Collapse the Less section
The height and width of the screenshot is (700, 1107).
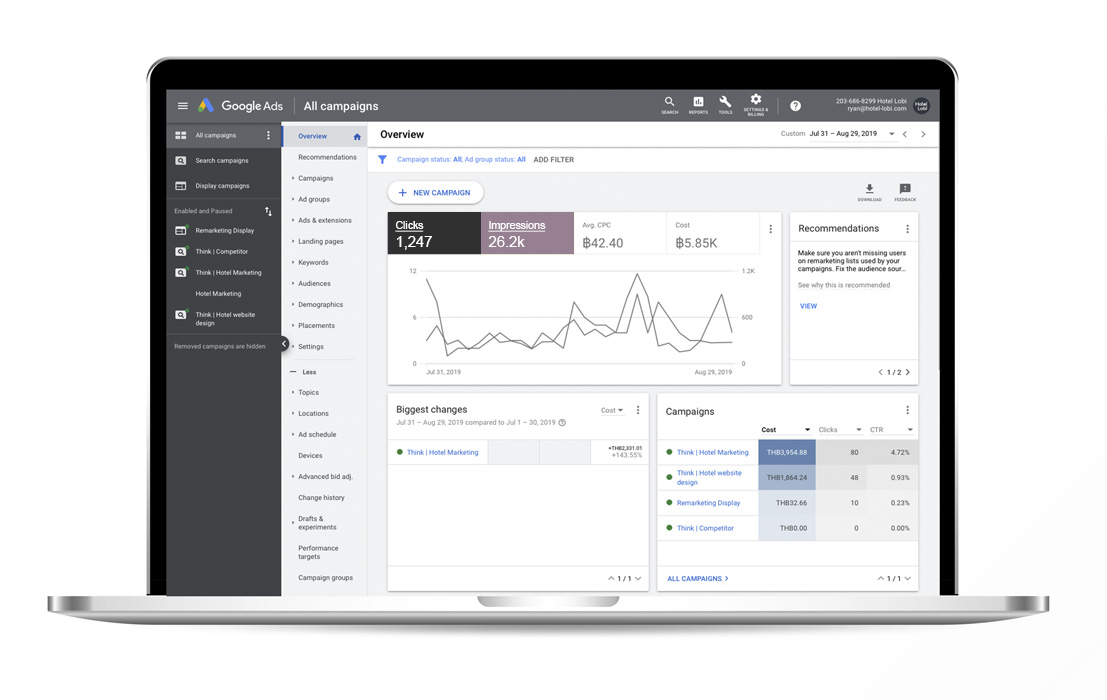click(304, 372)
